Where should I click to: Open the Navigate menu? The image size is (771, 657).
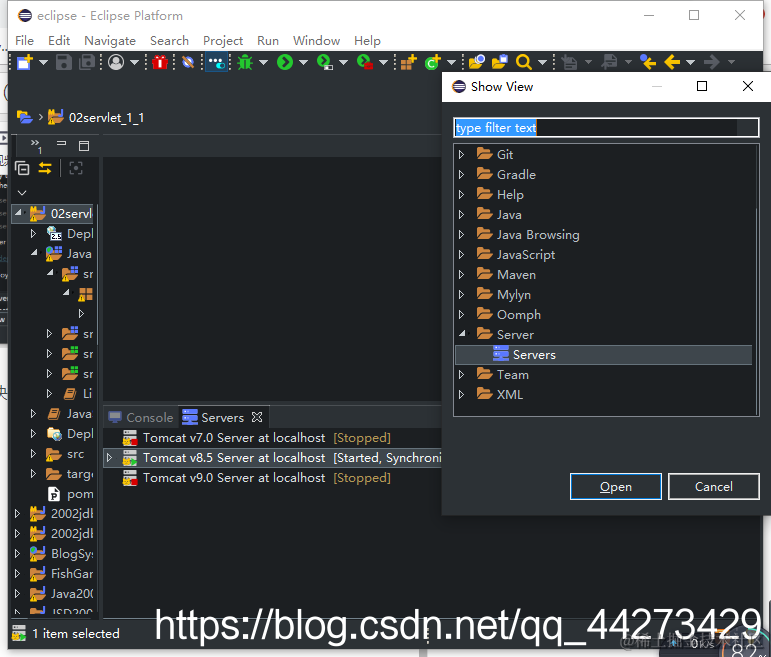pyautogui.click(x=110, y=41)
